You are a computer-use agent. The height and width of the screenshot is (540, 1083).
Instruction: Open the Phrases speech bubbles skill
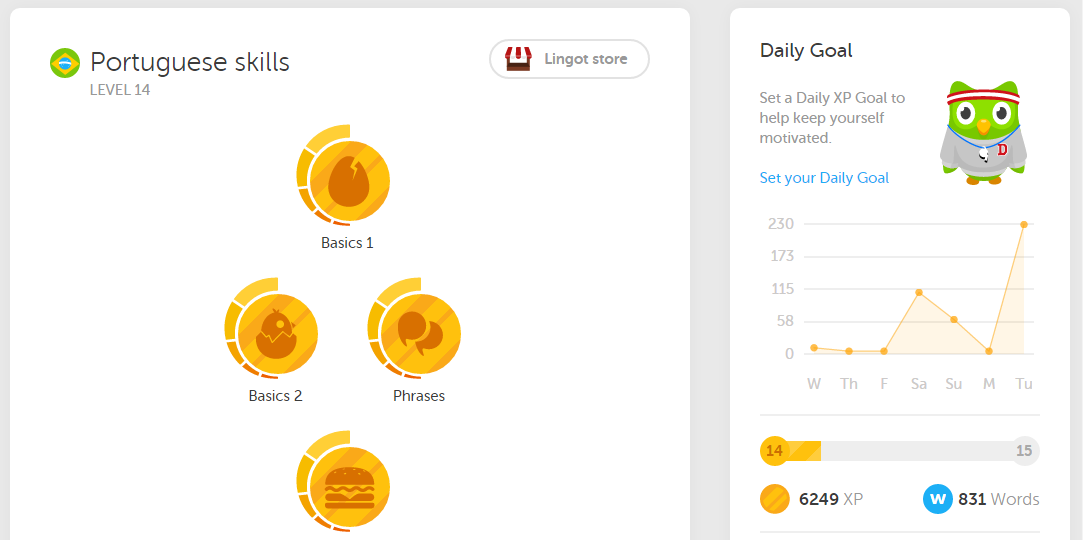415,329
